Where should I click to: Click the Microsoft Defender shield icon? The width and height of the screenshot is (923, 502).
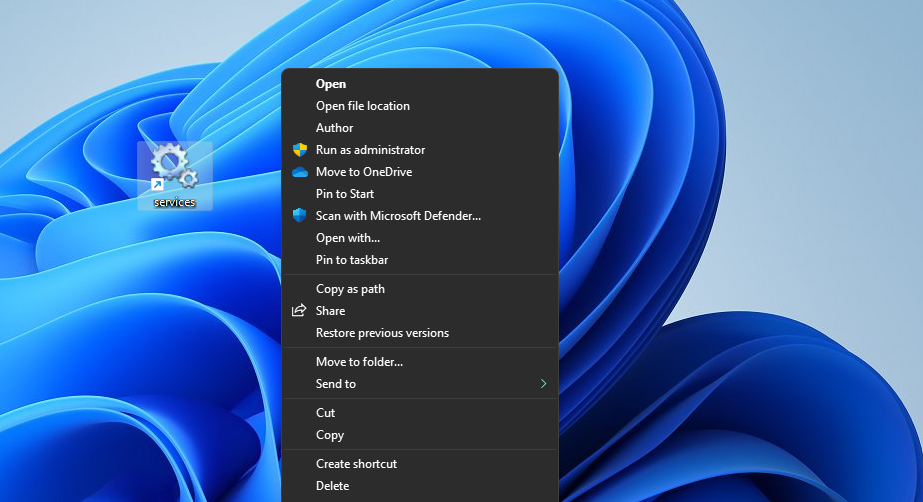click(x=299, y=216)
